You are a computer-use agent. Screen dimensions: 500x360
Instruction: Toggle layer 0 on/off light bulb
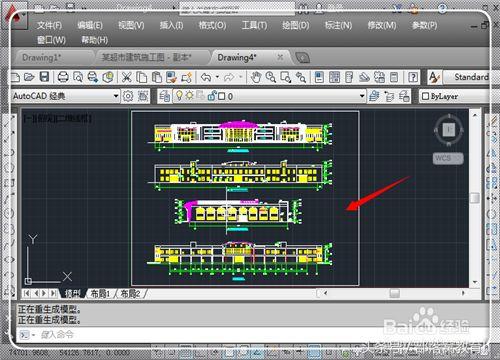(x=179, y=96)
